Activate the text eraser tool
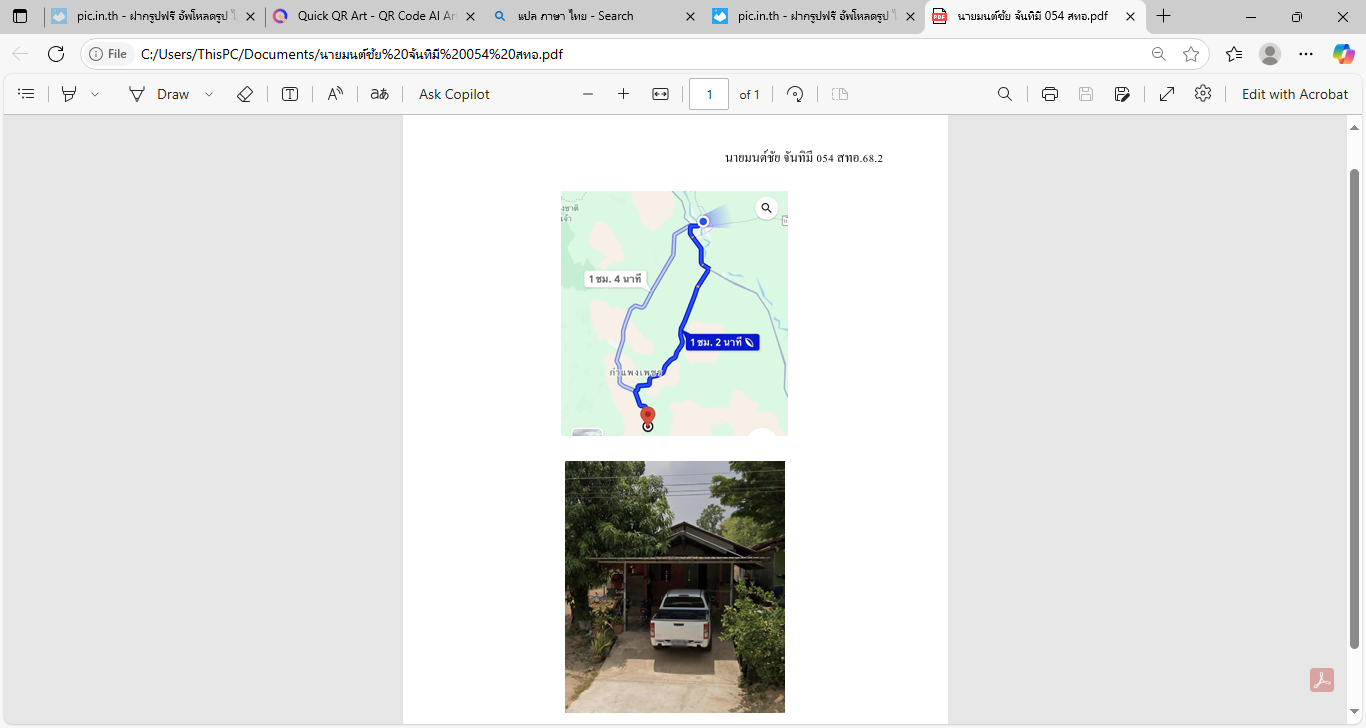The image size is (1366, 728). 244,93
